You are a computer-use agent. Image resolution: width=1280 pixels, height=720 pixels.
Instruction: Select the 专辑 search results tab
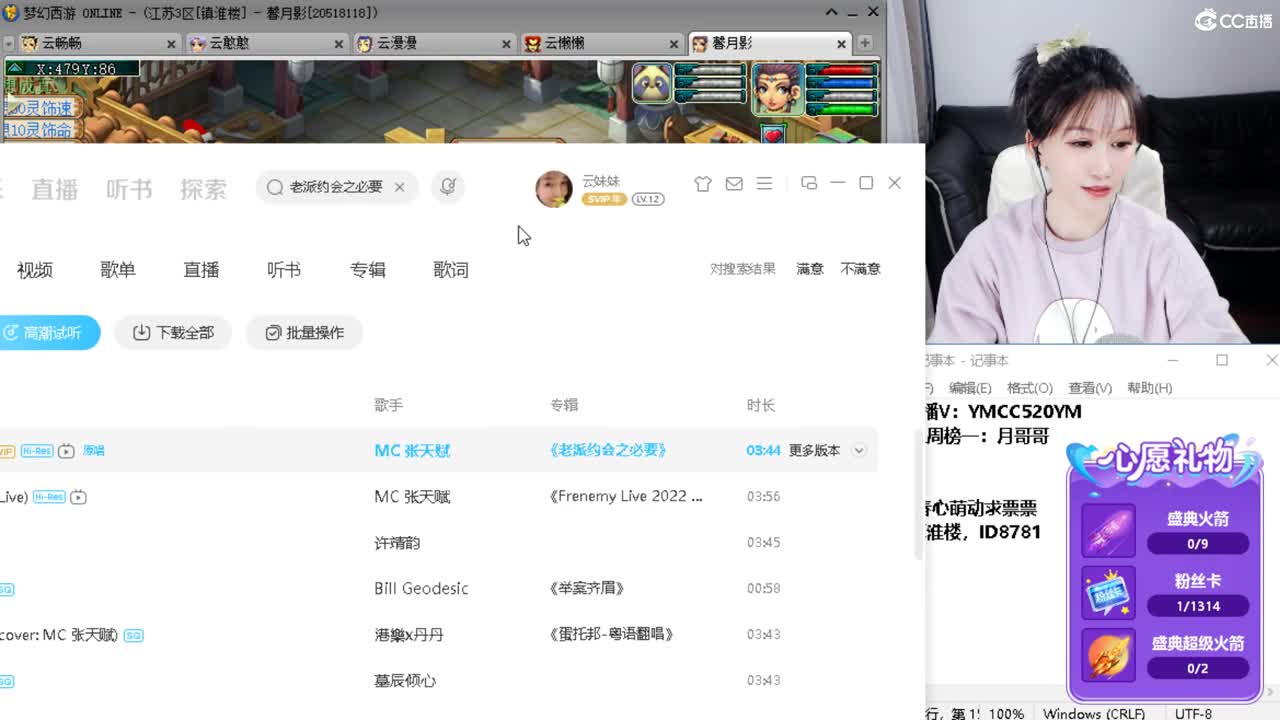(367, 270)
